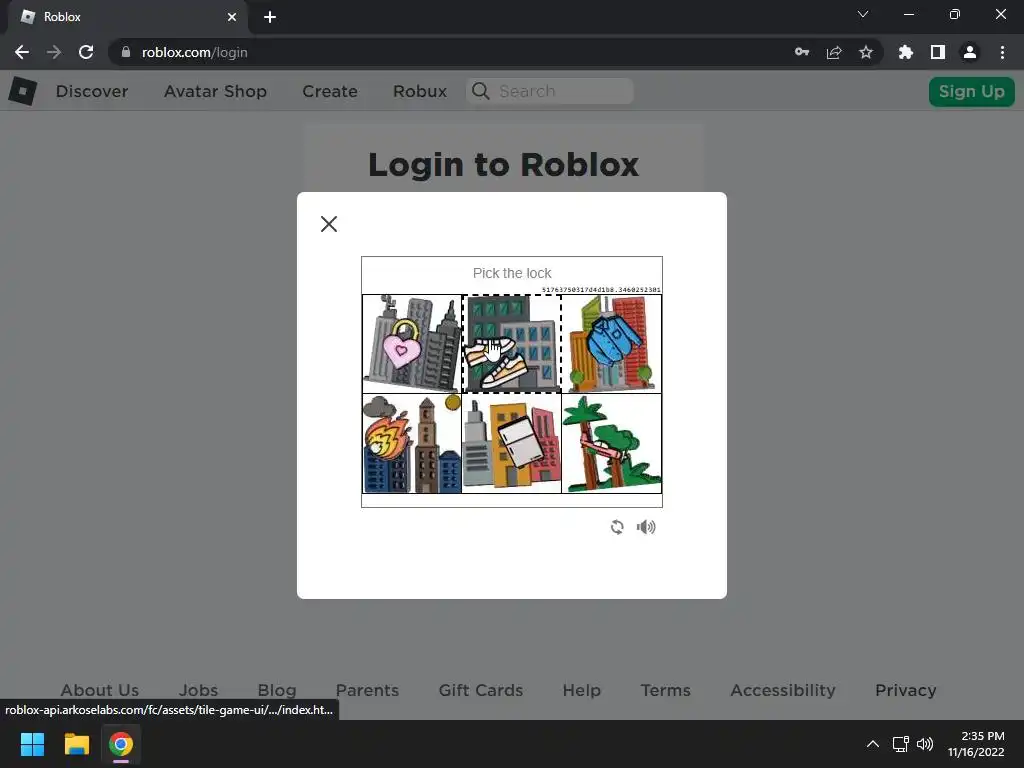Open the Roblox home logo
Viewport: 1024px width, 768px height.
pos(23,91)
